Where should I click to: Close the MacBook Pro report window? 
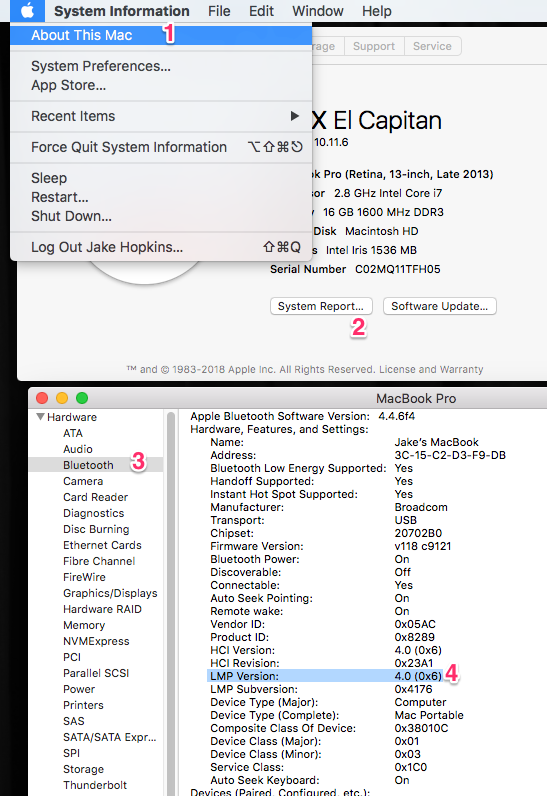[42, 399]
